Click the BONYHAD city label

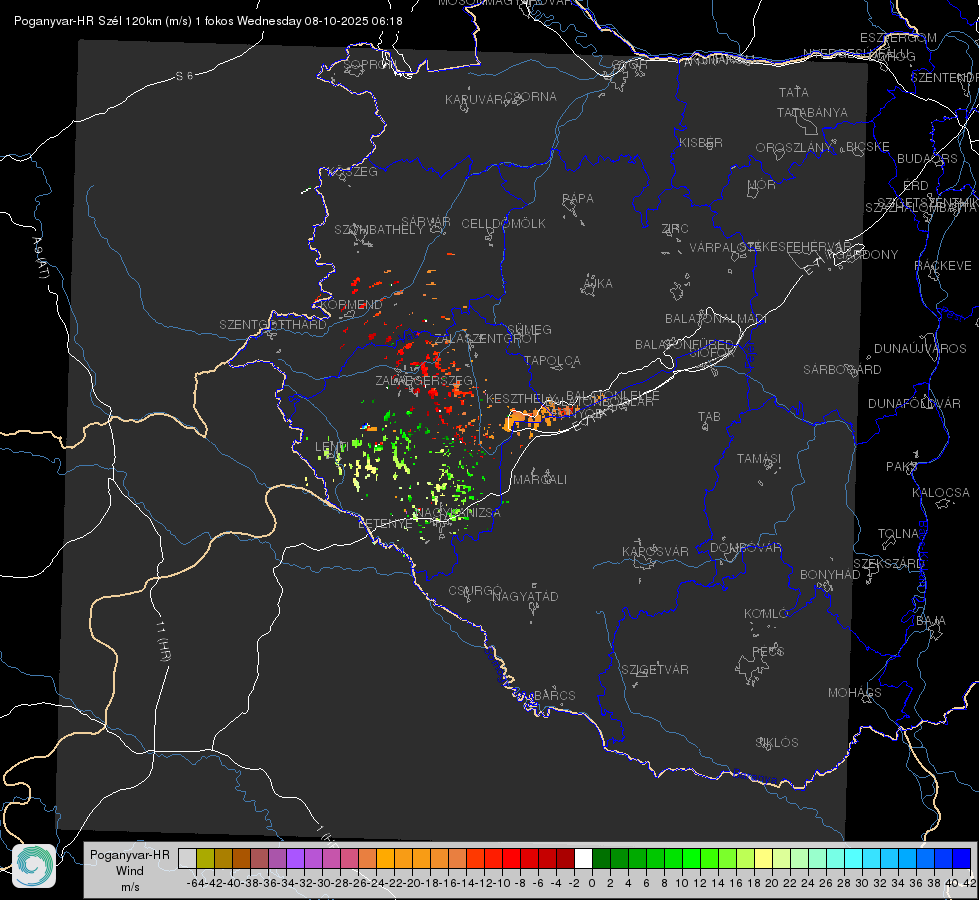coord(830,575)
